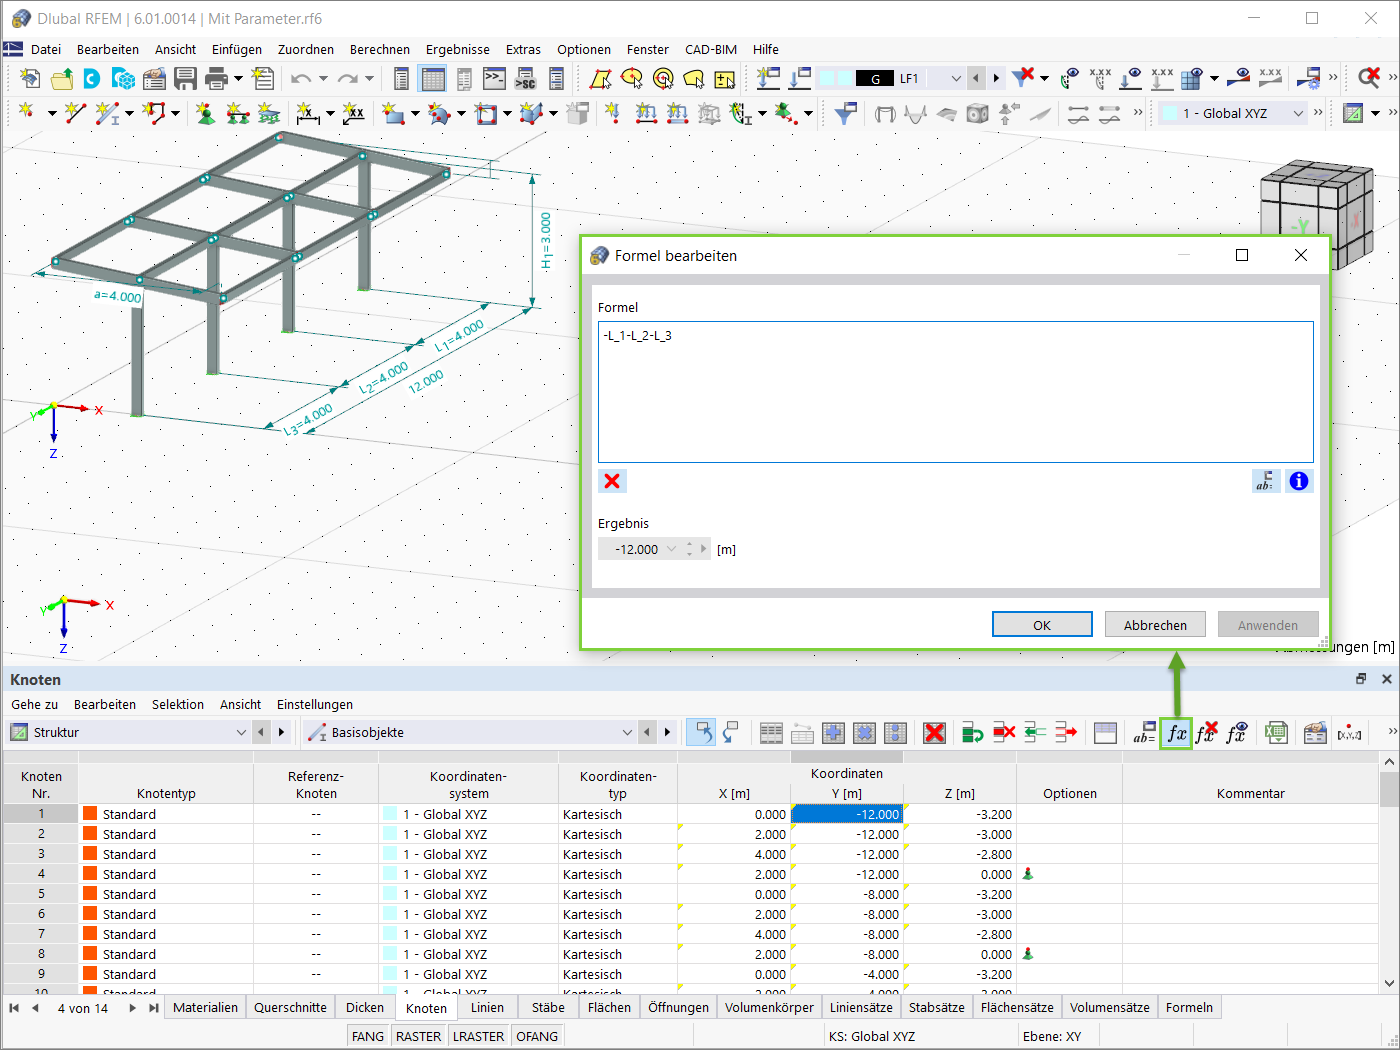The width and height of the screenshot is (1400, 1050).
Task: Click the Print icon
Action: (x=216, y=78)
